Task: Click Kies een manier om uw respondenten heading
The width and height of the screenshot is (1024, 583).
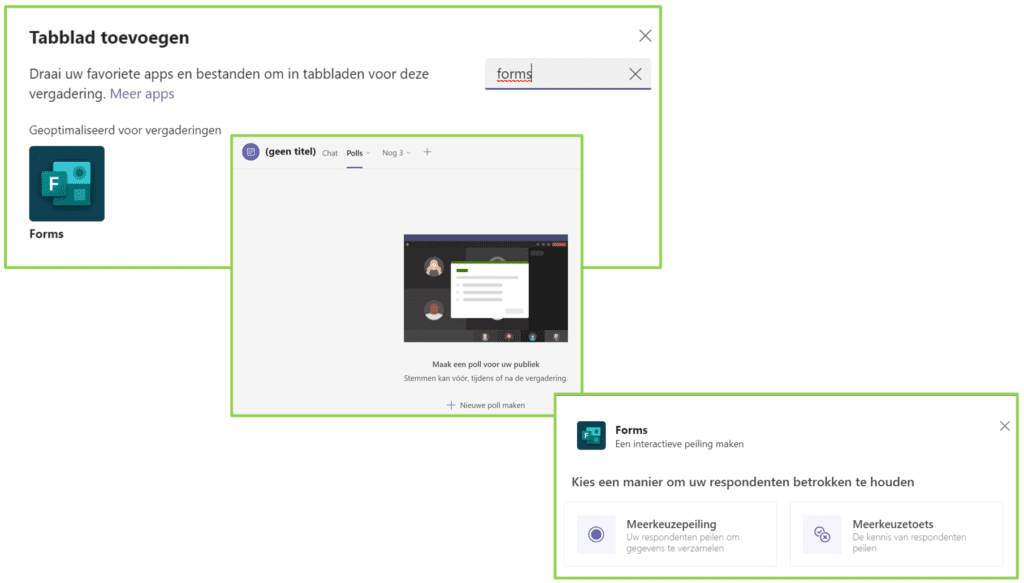Action: click(743, 482)
